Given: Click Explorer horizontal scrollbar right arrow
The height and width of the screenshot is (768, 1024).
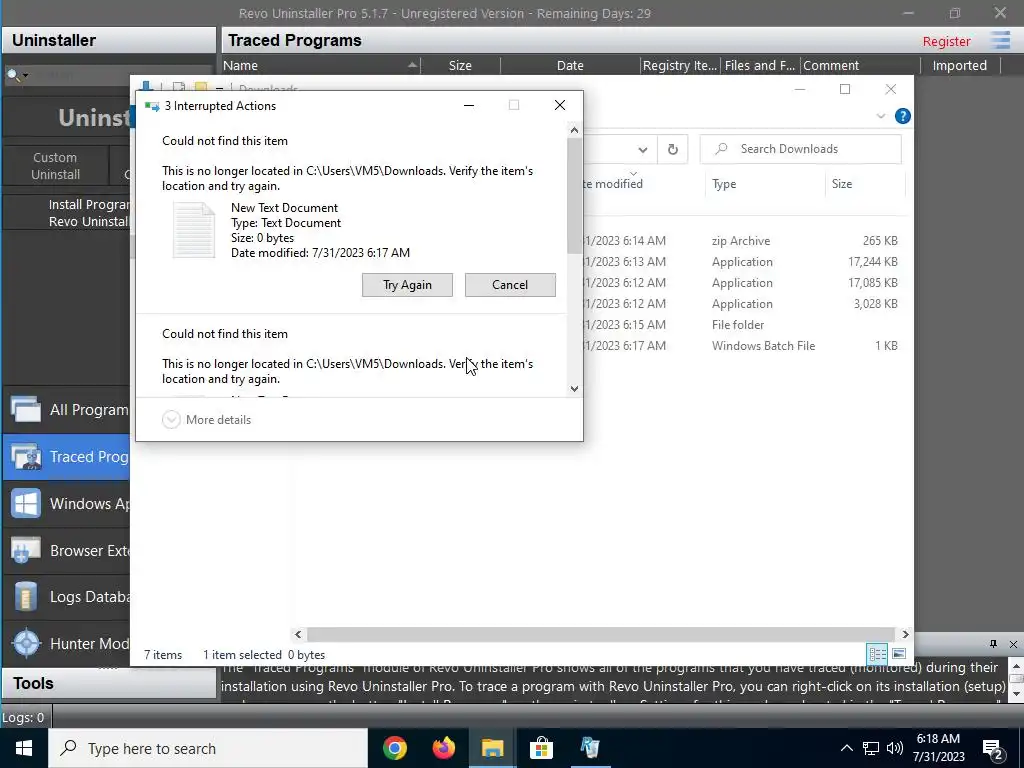Looking at the screenshot, I should point(905,634).
